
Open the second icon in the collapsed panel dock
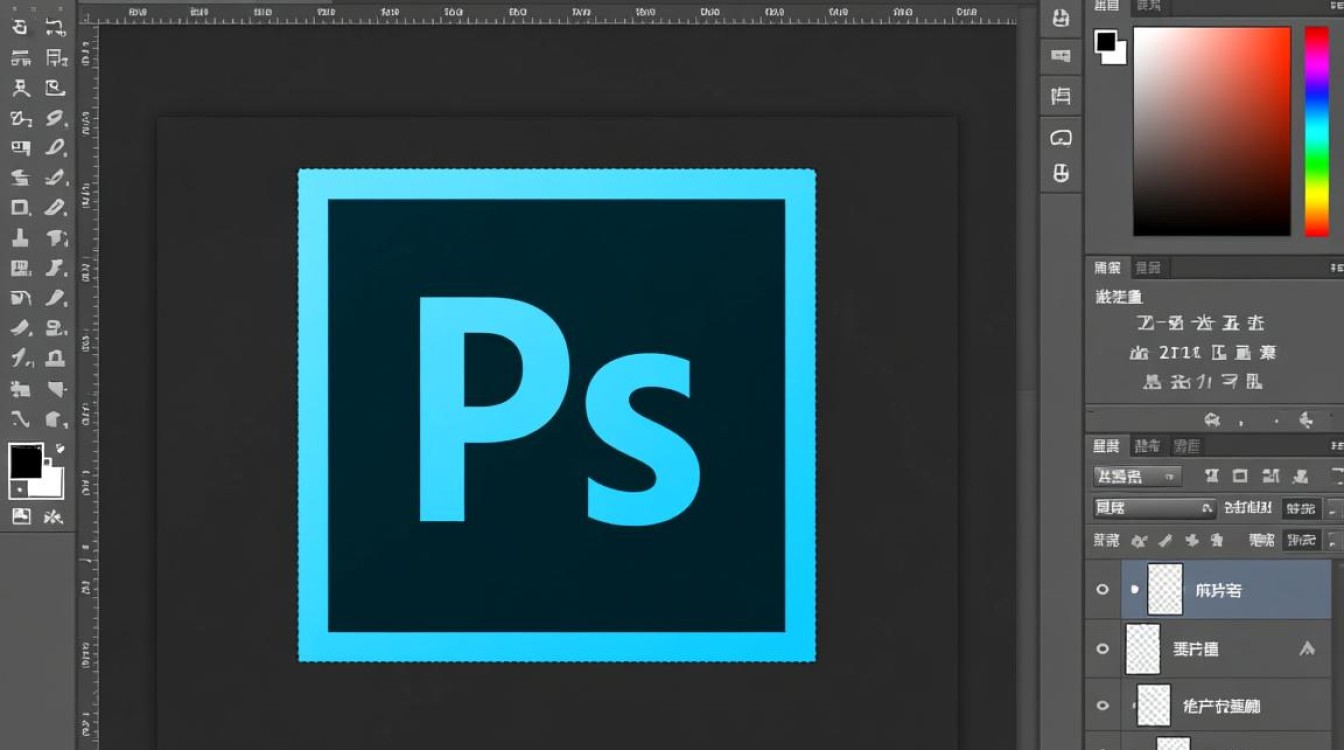pos(1061,56)
